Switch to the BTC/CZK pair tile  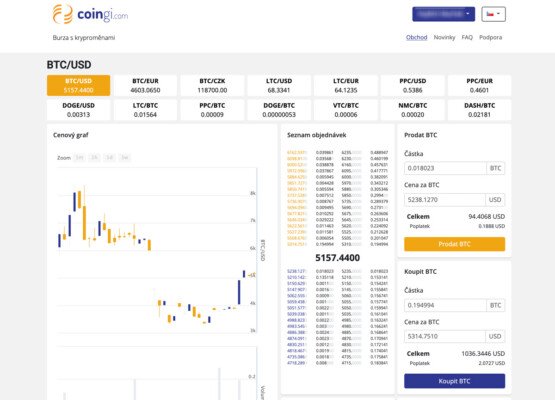tap(212, 85)
